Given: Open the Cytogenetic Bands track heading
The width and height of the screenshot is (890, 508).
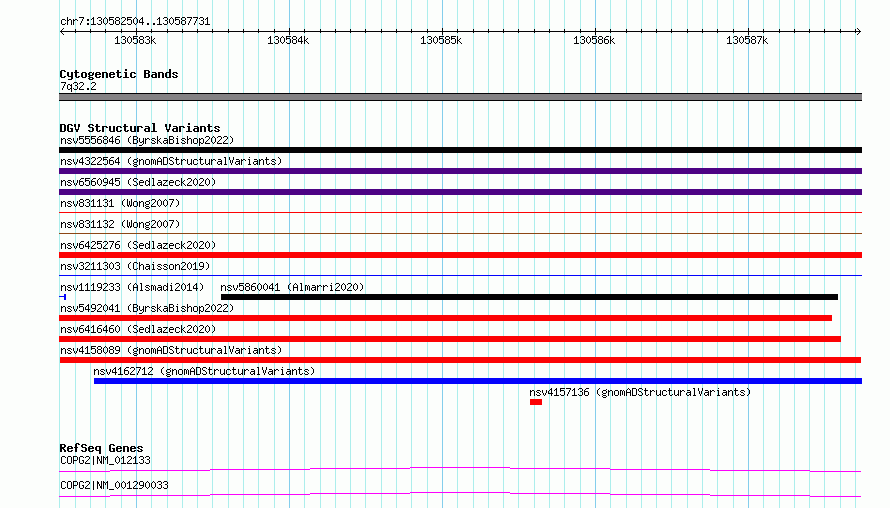Looking at the screenshot, I should [119, 74].
